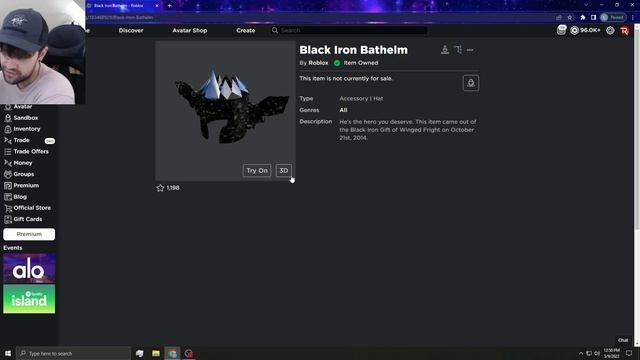Image resolution: width=640 pixels, height=360 pixels.
Task: Open the browser extensions puzzle icon
Action: tap(583, 18)
